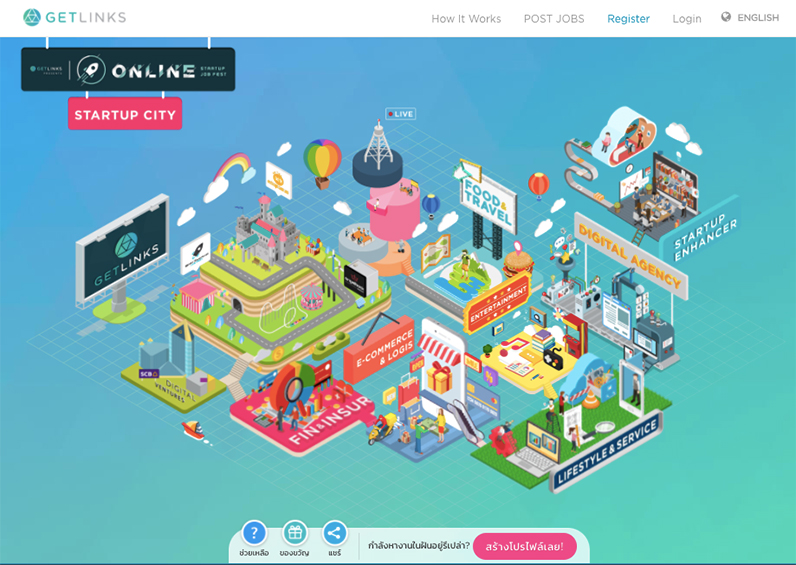This screenshot has width=796, height=565.
Task: Click the rainbow-striped hot air balloon
Action: [x=322, y=161]
